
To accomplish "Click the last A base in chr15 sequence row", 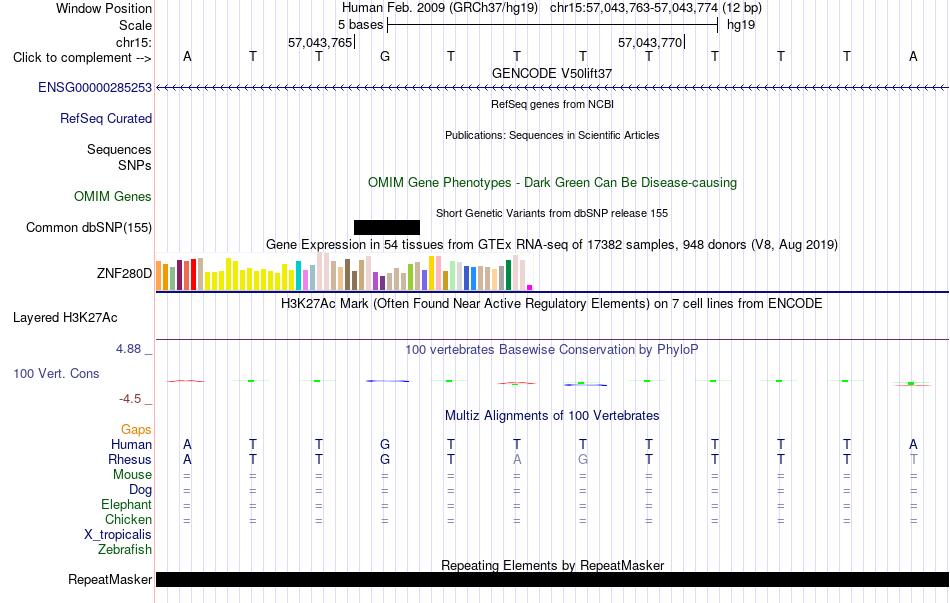I will point(913,56).
